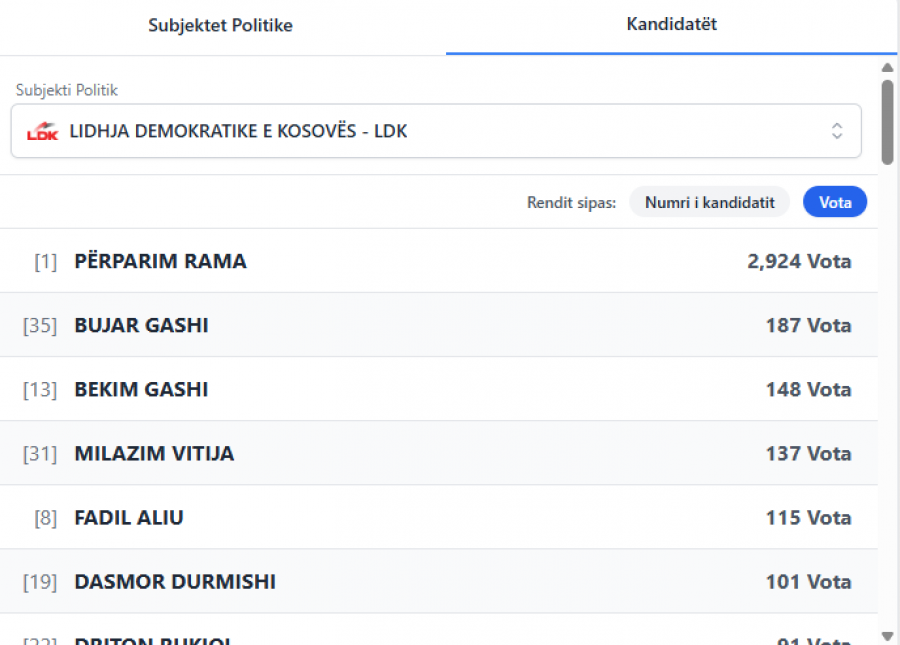Screen dimensions: 900x645
Task: Click candidate number [35] label
Action: tap(40, 325)
